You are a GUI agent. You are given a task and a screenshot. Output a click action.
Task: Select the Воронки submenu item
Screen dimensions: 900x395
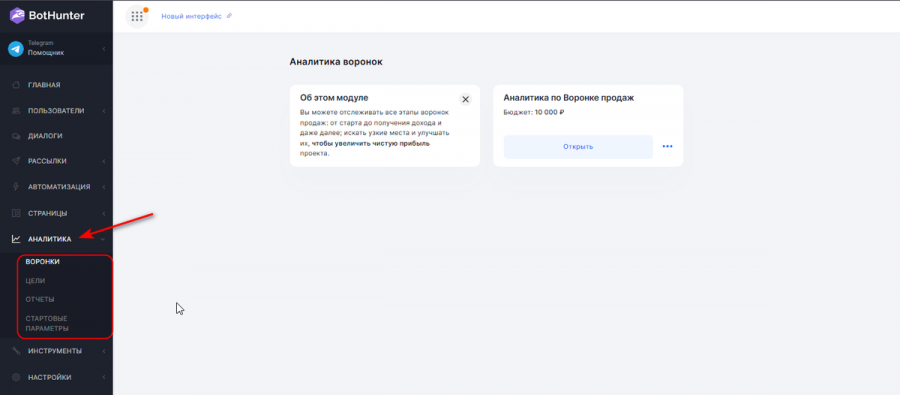click(x=42, y=262)
